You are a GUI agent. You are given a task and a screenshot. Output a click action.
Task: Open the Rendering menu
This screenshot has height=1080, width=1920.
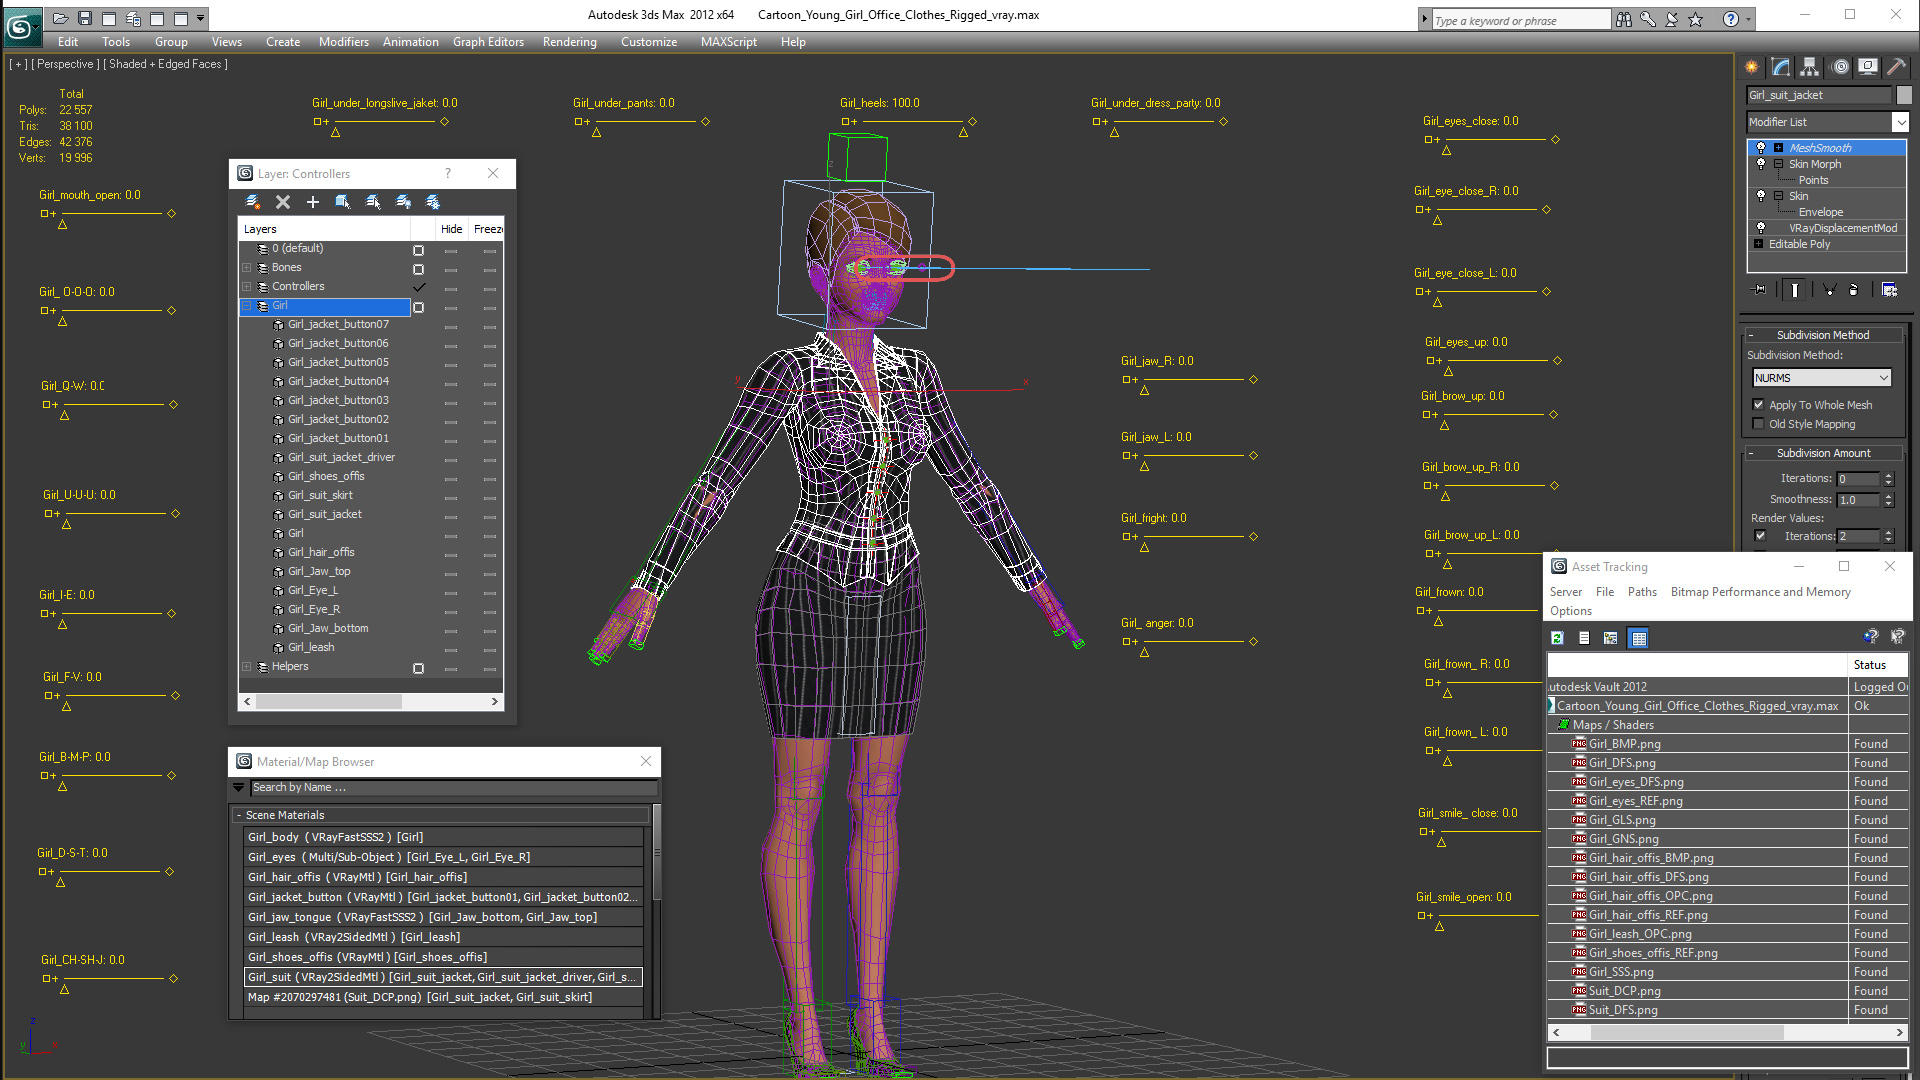[569, 42]
